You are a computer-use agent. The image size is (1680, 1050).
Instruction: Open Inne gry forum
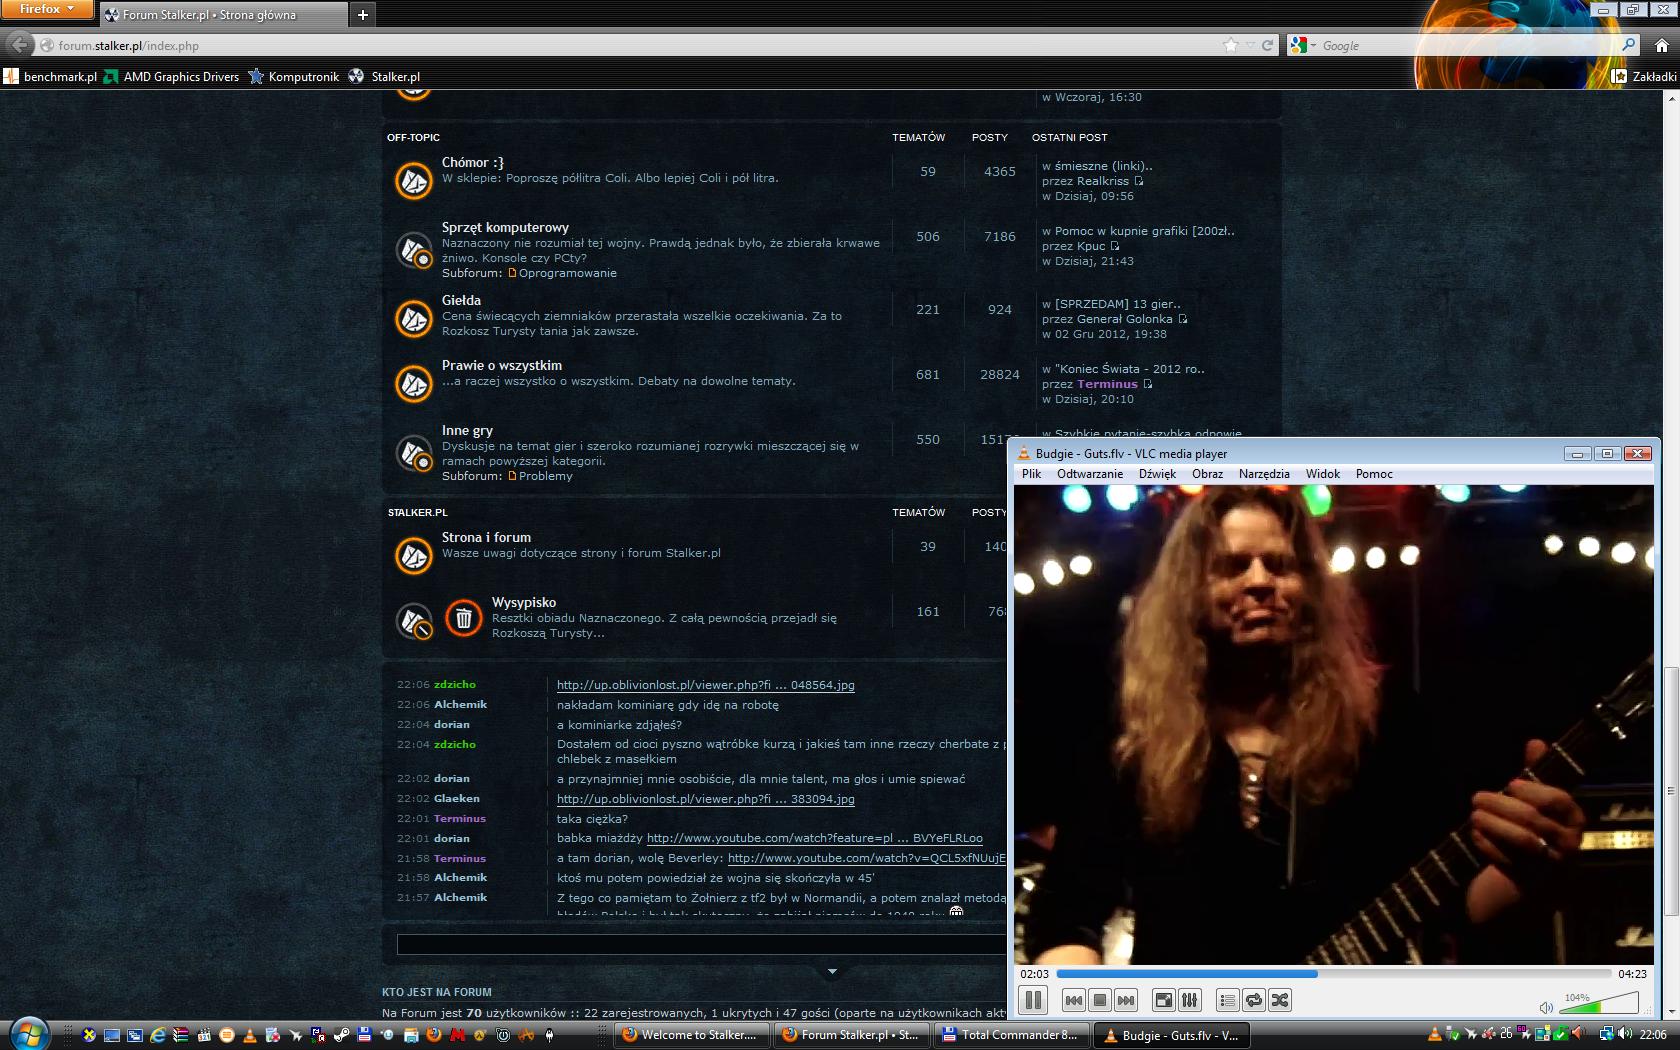coord(467,430)
